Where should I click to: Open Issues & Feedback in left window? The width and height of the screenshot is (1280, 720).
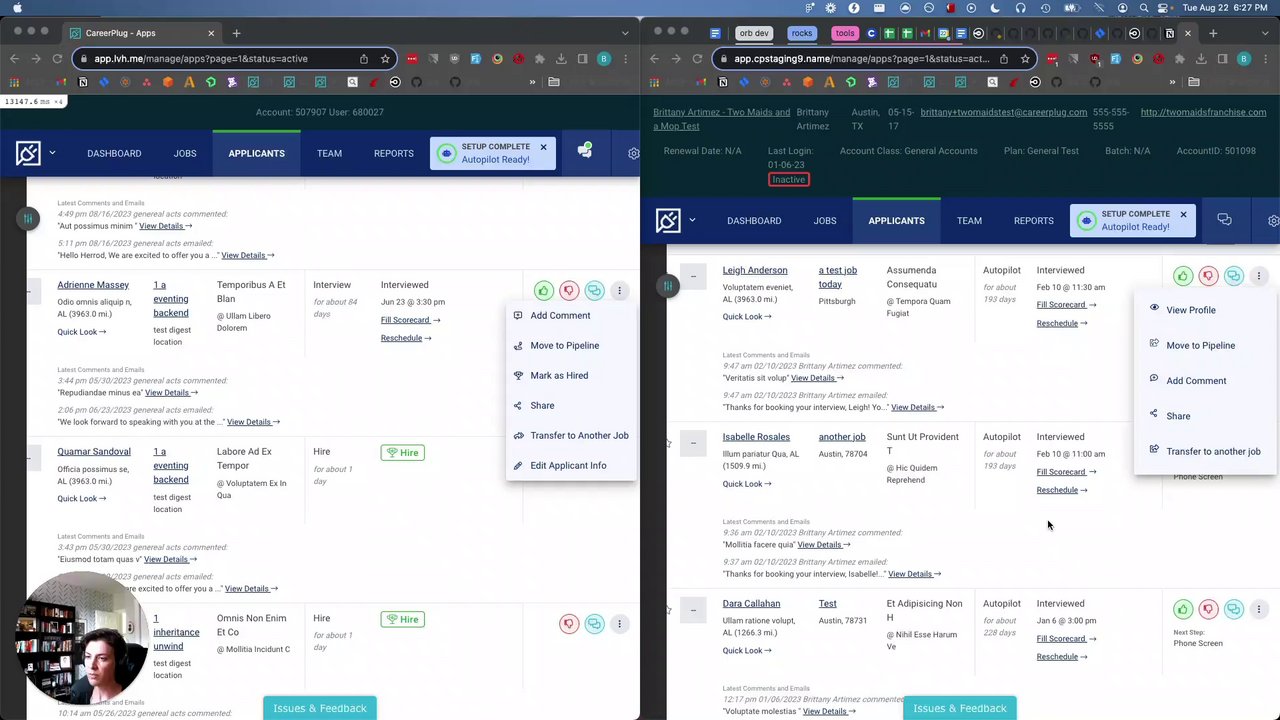pyautogui.click(x=320, y=708)
